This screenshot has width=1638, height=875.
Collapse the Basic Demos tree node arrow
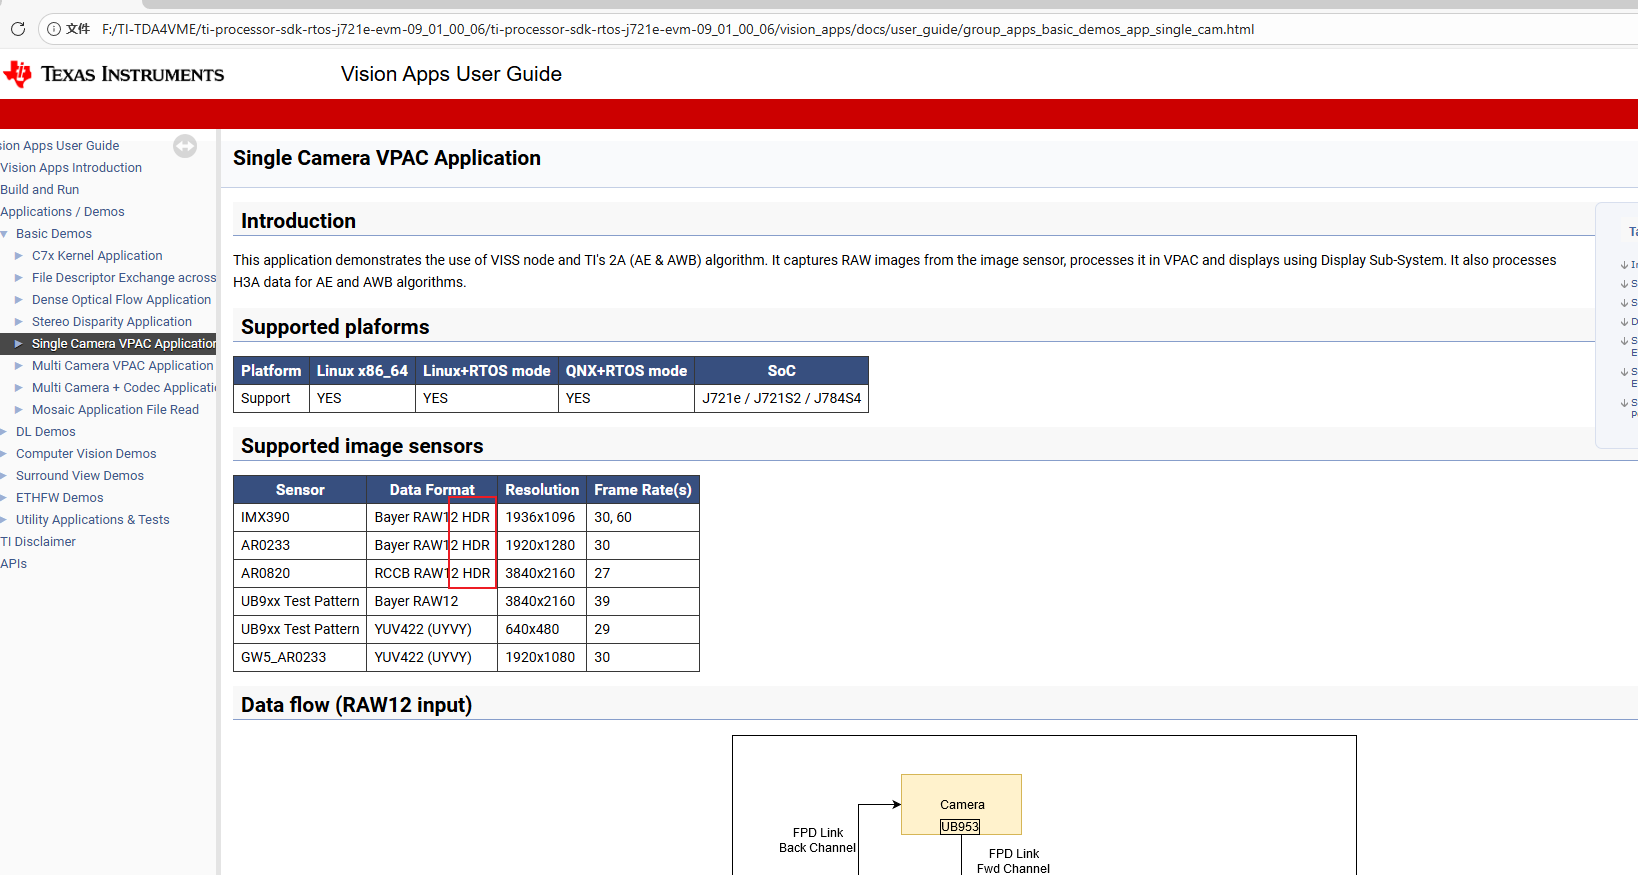click(5, 234)
